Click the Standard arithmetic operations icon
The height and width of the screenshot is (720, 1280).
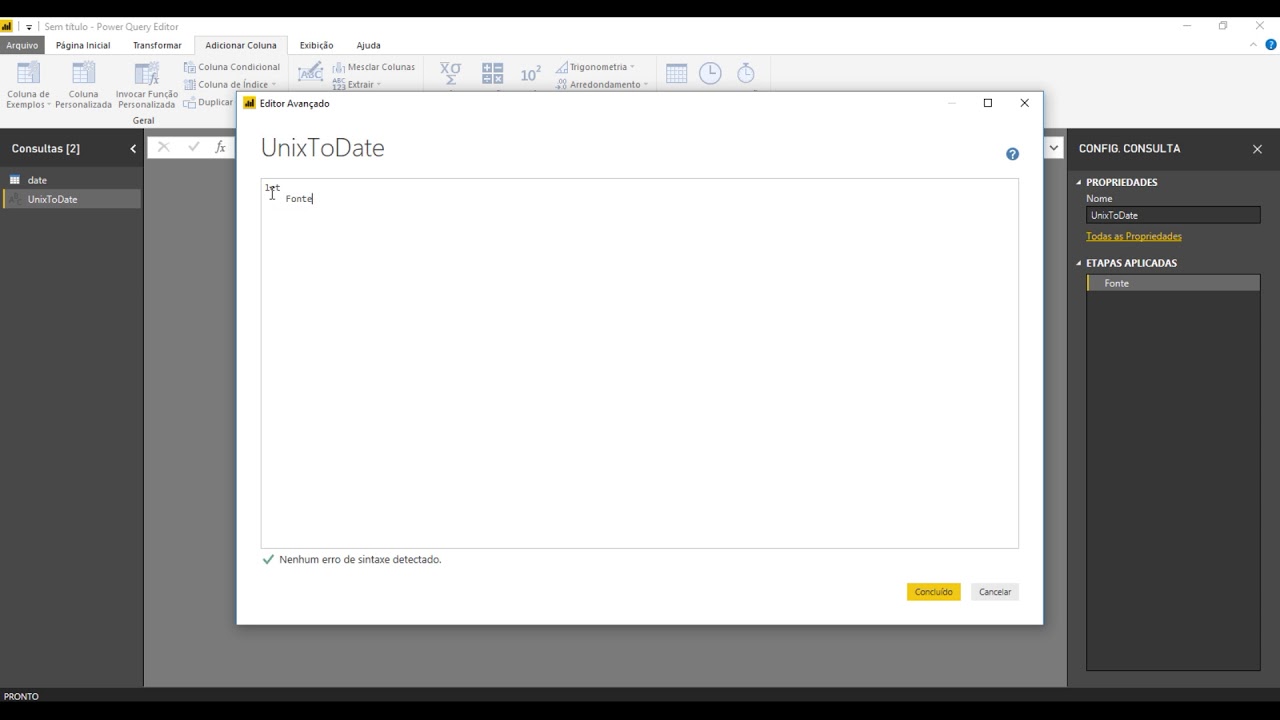tap(493, 73)
